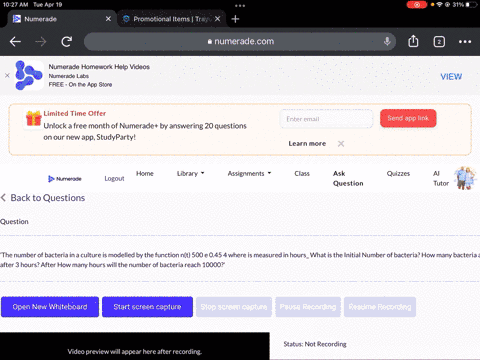Open the Learn more link

307,144
